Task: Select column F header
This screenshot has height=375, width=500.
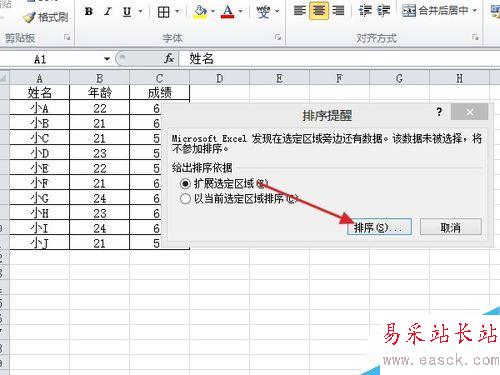Action: (x=339, y=78)
